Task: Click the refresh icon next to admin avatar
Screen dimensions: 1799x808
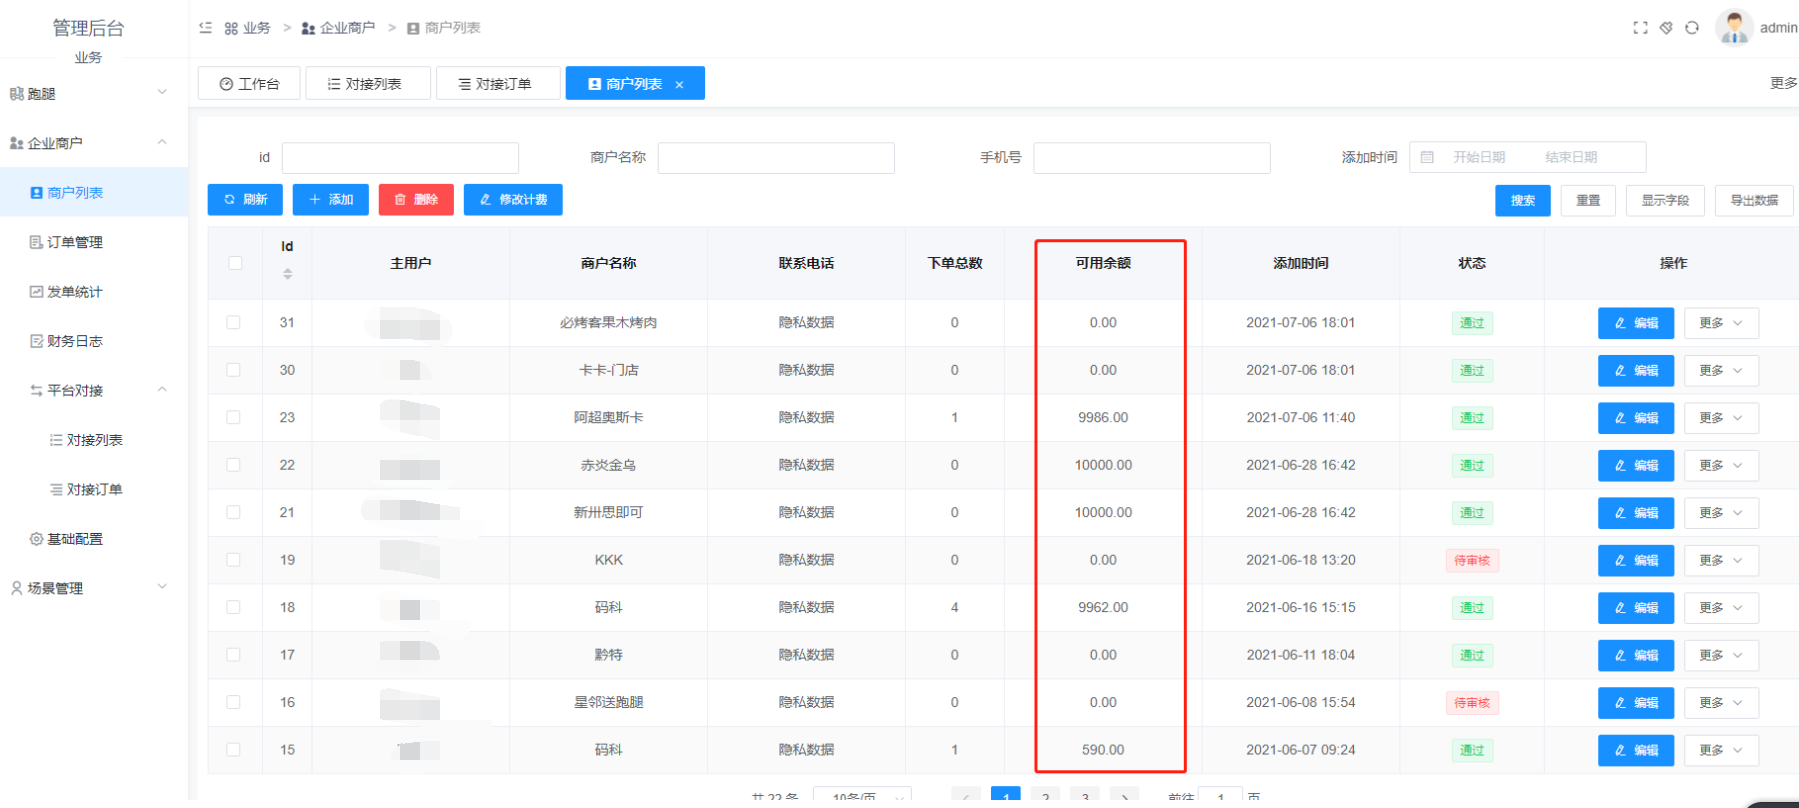Action: 1692,28
